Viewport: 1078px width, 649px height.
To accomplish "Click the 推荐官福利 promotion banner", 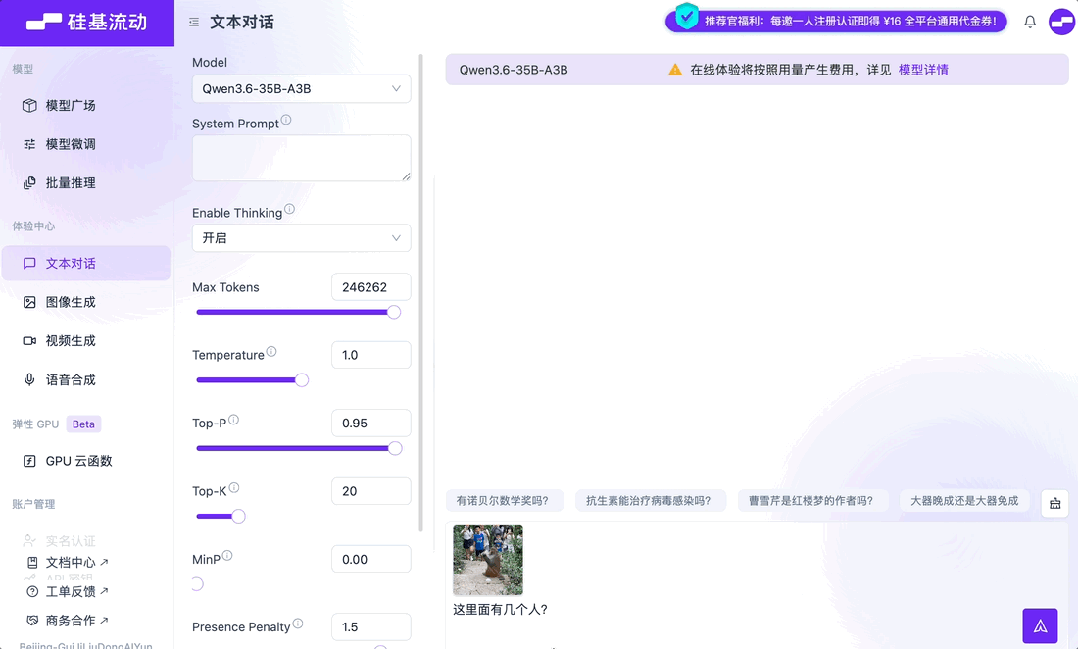I will pos(836,21).
